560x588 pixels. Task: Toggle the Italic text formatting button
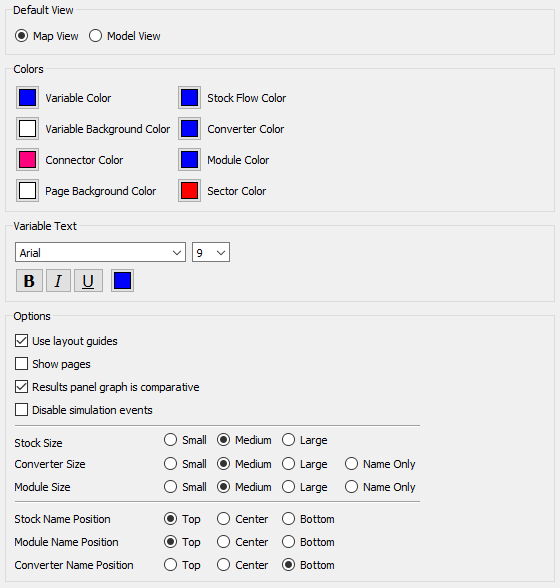coord(58,280)
